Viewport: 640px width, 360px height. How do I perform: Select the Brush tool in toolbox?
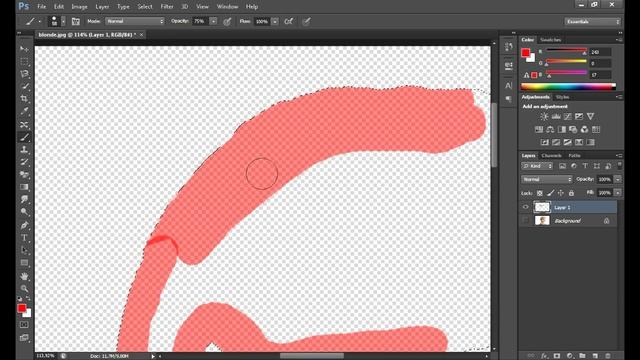point(24,137)
